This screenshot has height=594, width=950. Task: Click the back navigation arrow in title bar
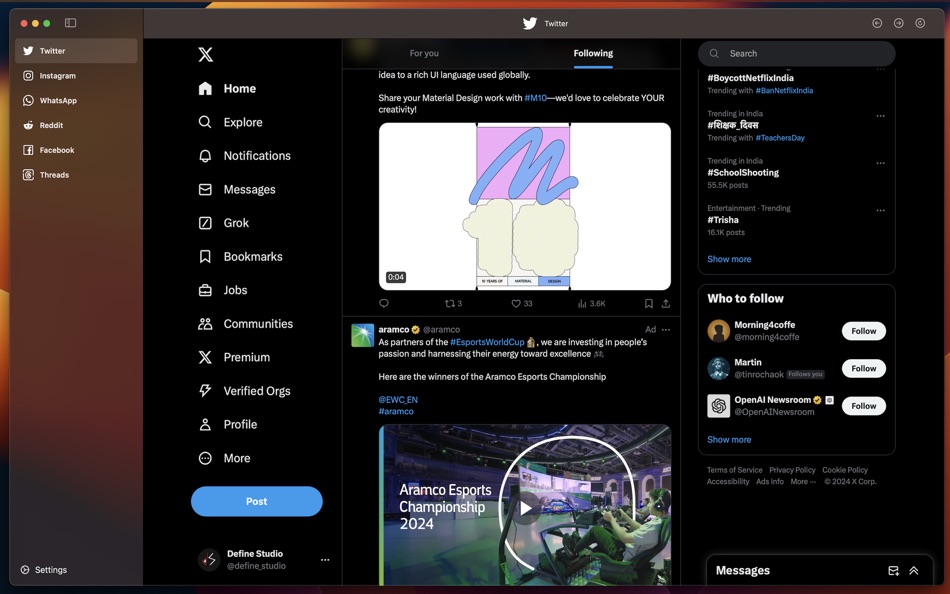click(877, 23)
